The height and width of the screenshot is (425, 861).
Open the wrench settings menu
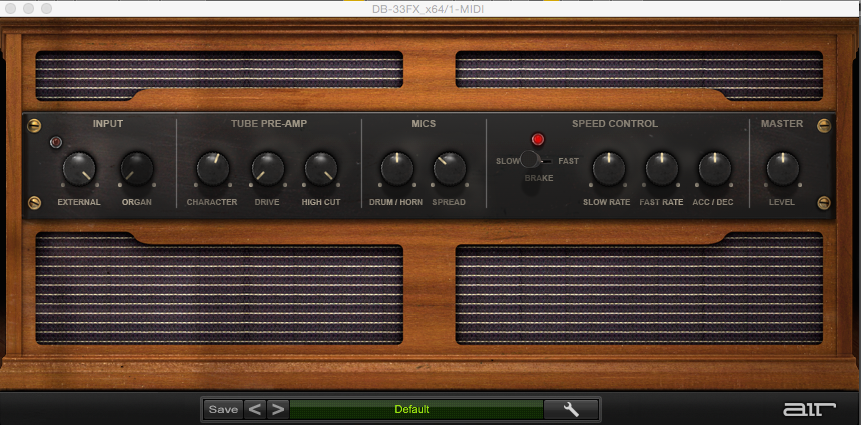tap(571, 410)
